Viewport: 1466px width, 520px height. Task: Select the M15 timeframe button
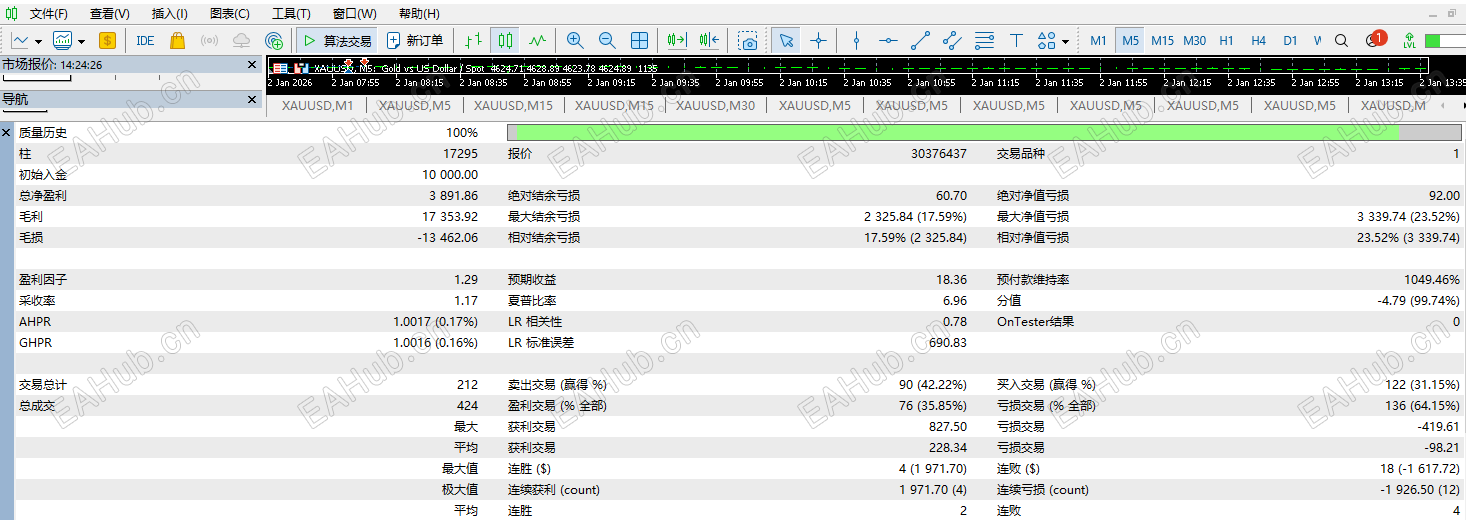1162,41
